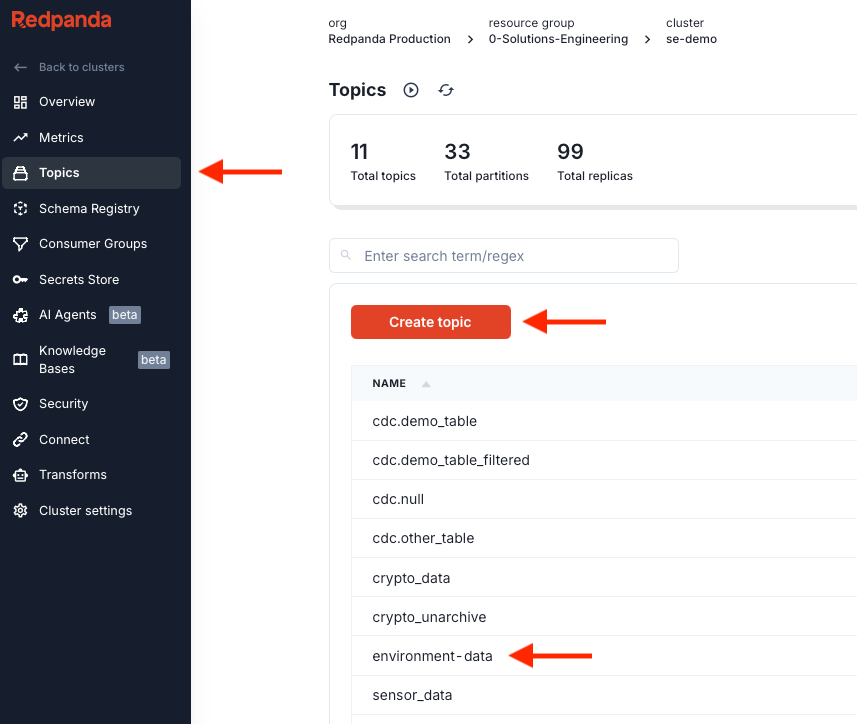Screen dimensions: 857x724
Task: Click the Knowledge Bases book icon
Action: [x=20, y=360]
